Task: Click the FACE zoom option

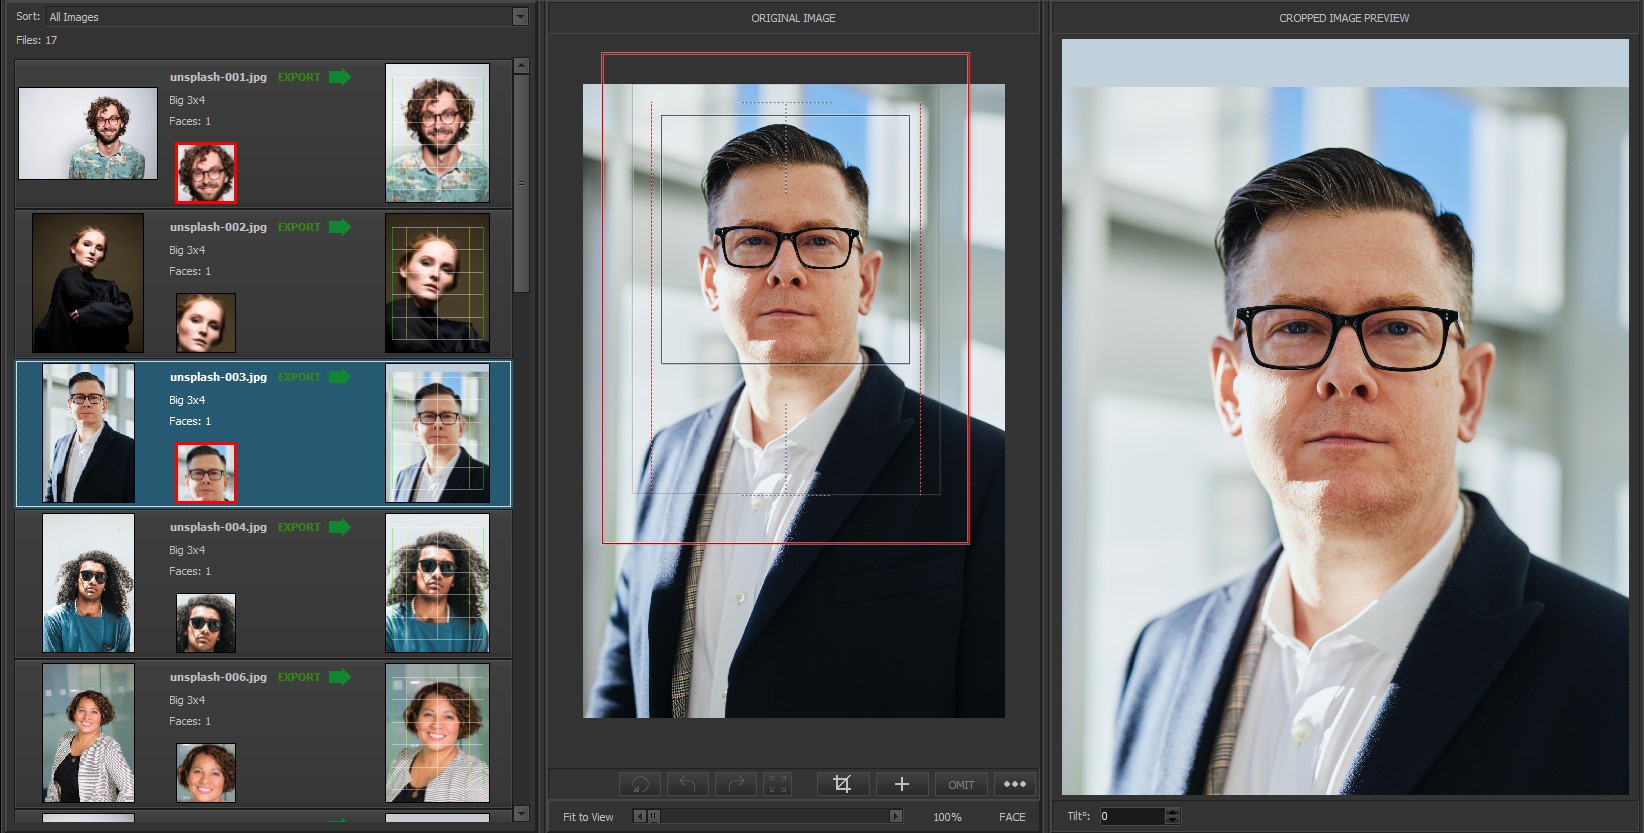Action: pos(1012,817)
